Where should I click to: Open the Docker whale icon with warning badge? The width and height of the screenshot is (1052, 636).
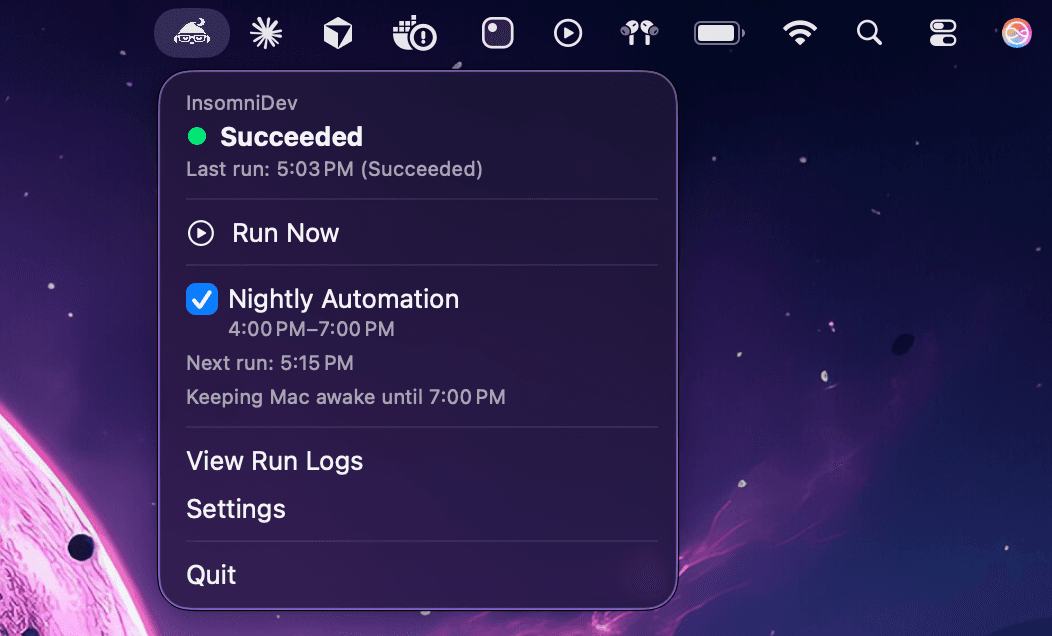[414, 32]
